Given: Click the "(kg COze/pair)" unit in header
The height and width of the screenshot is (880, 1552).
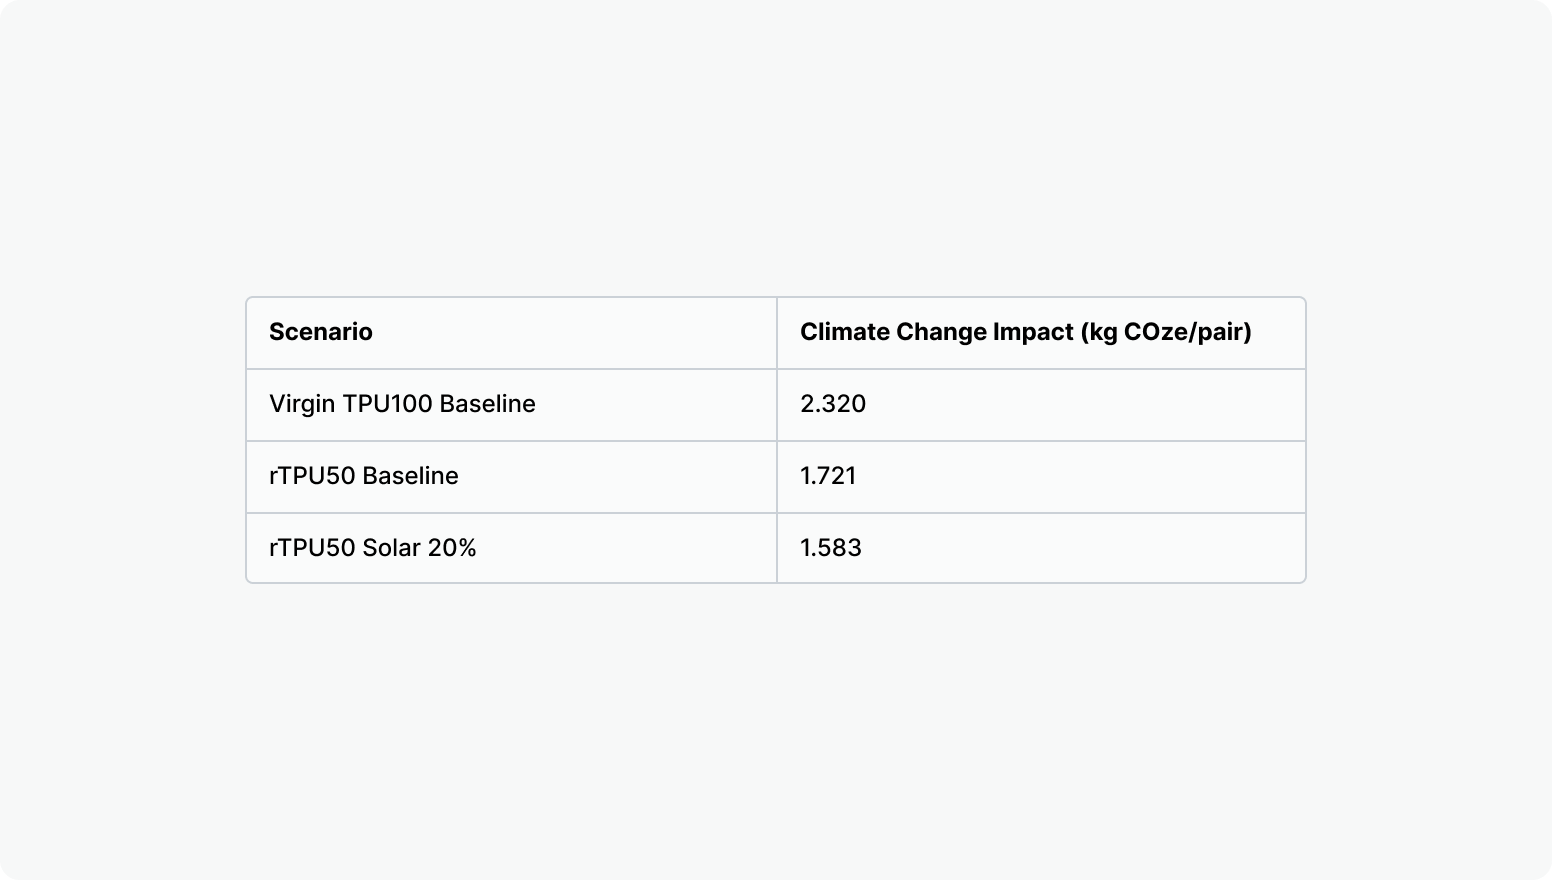Looking at the screenshot, I should pyautogui.click(x=1166, y=332).
